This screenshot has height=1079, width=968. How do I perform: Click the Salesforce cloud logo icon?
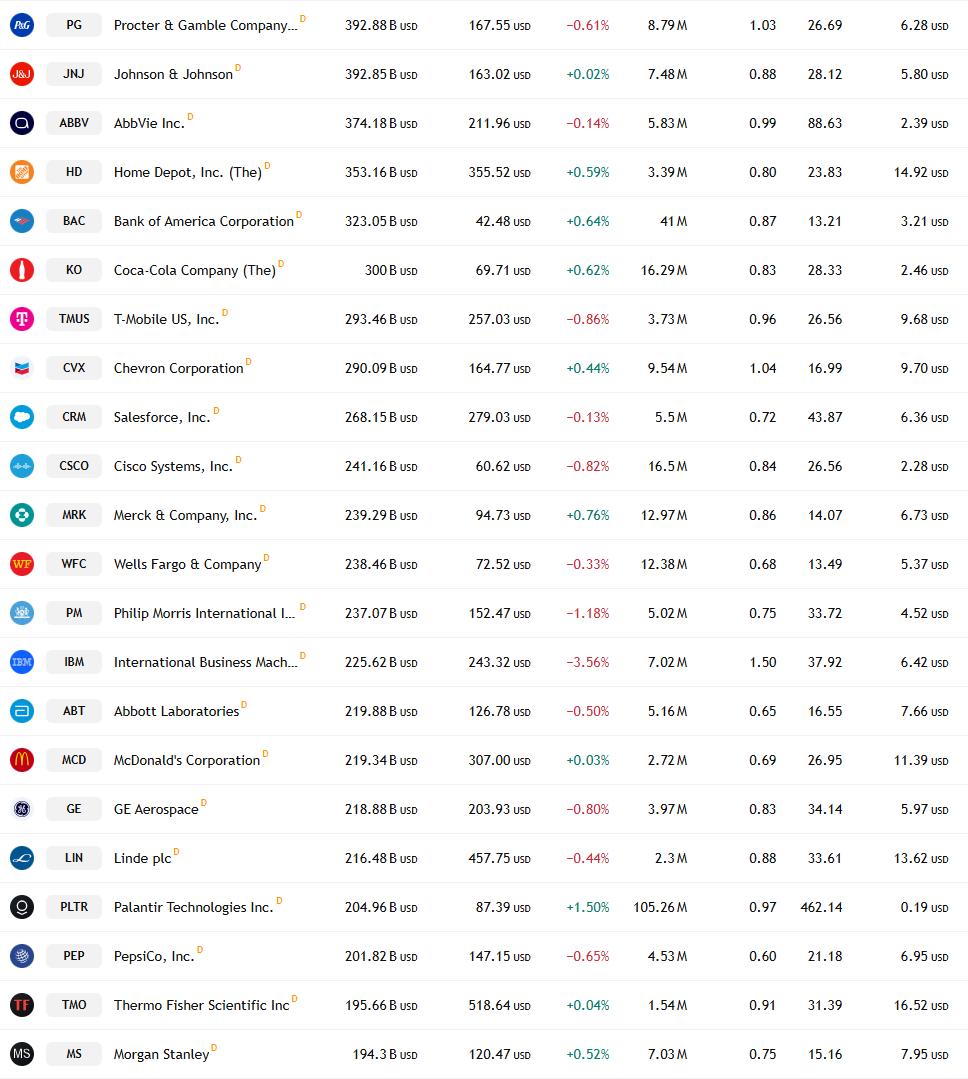click(22, 417)
